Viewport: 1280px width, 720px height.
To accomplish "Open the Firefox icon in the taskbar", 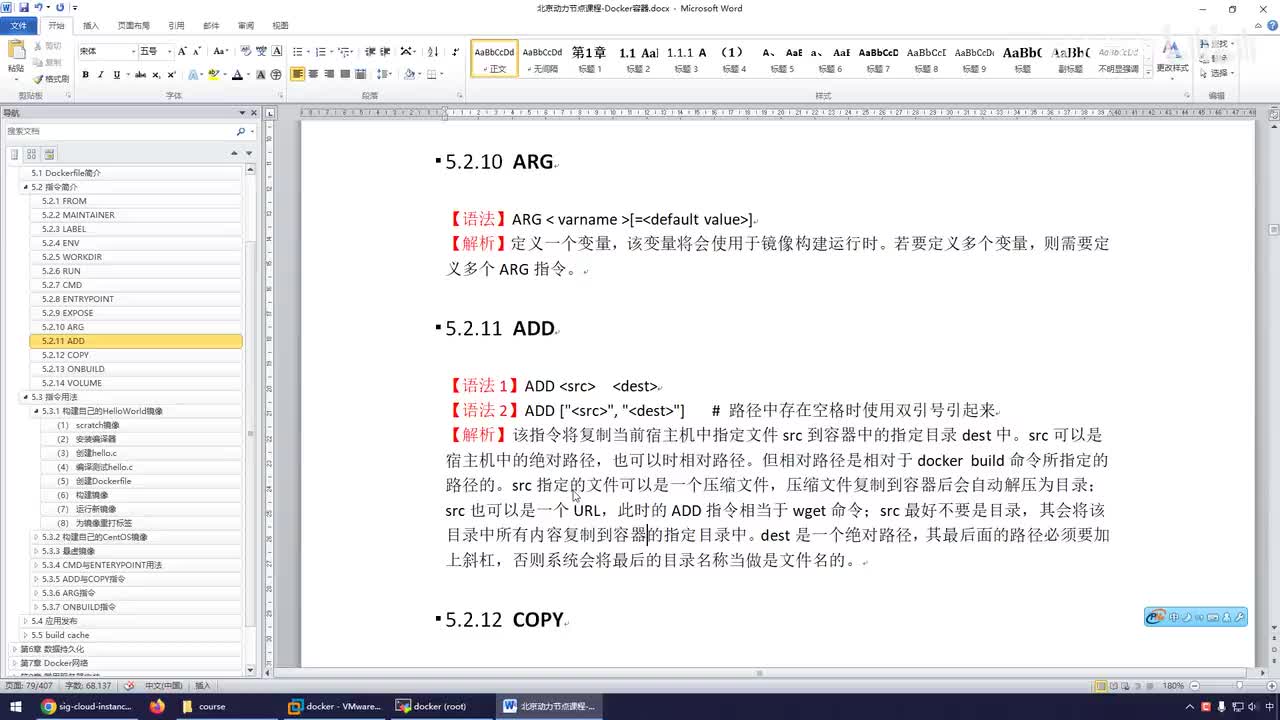I will [x=157, y=706].
